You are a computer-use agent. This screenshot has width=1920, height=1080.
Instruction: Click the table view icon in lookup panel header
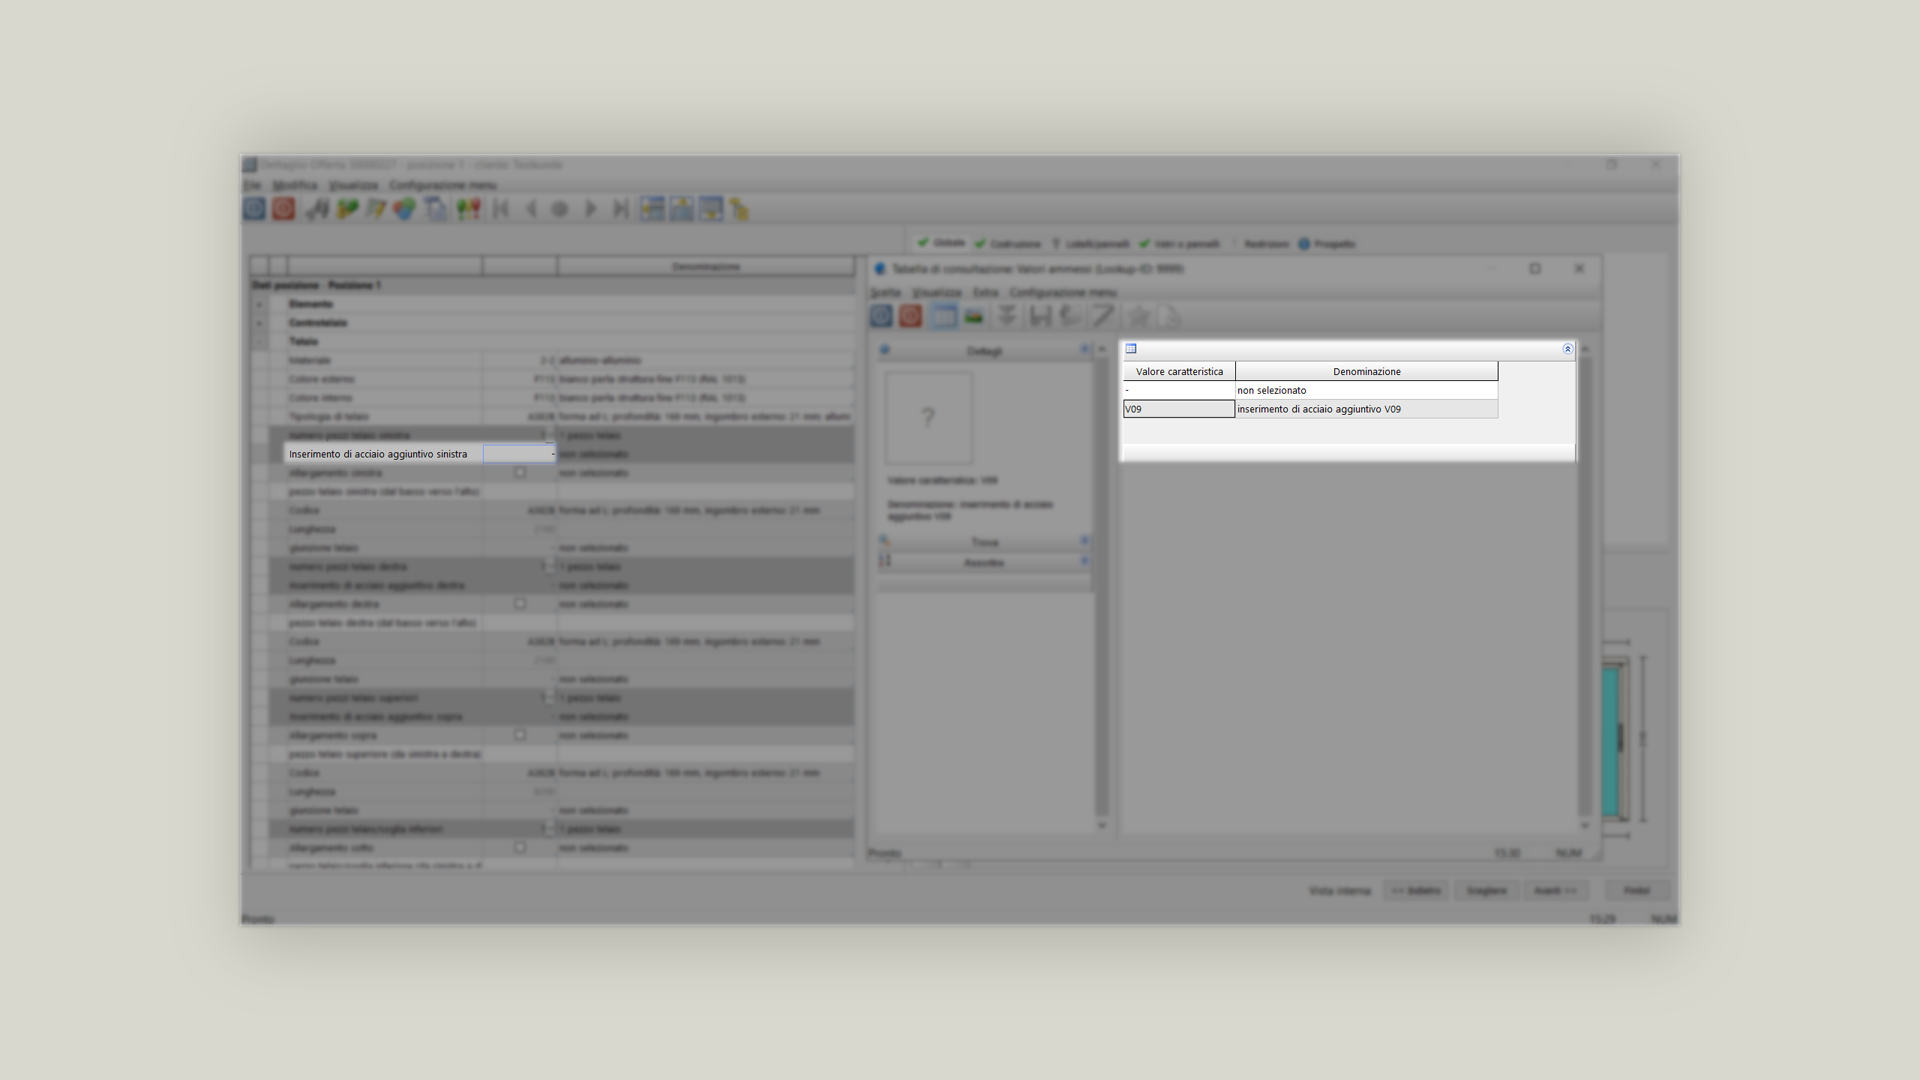click(x=1131, y=349)
